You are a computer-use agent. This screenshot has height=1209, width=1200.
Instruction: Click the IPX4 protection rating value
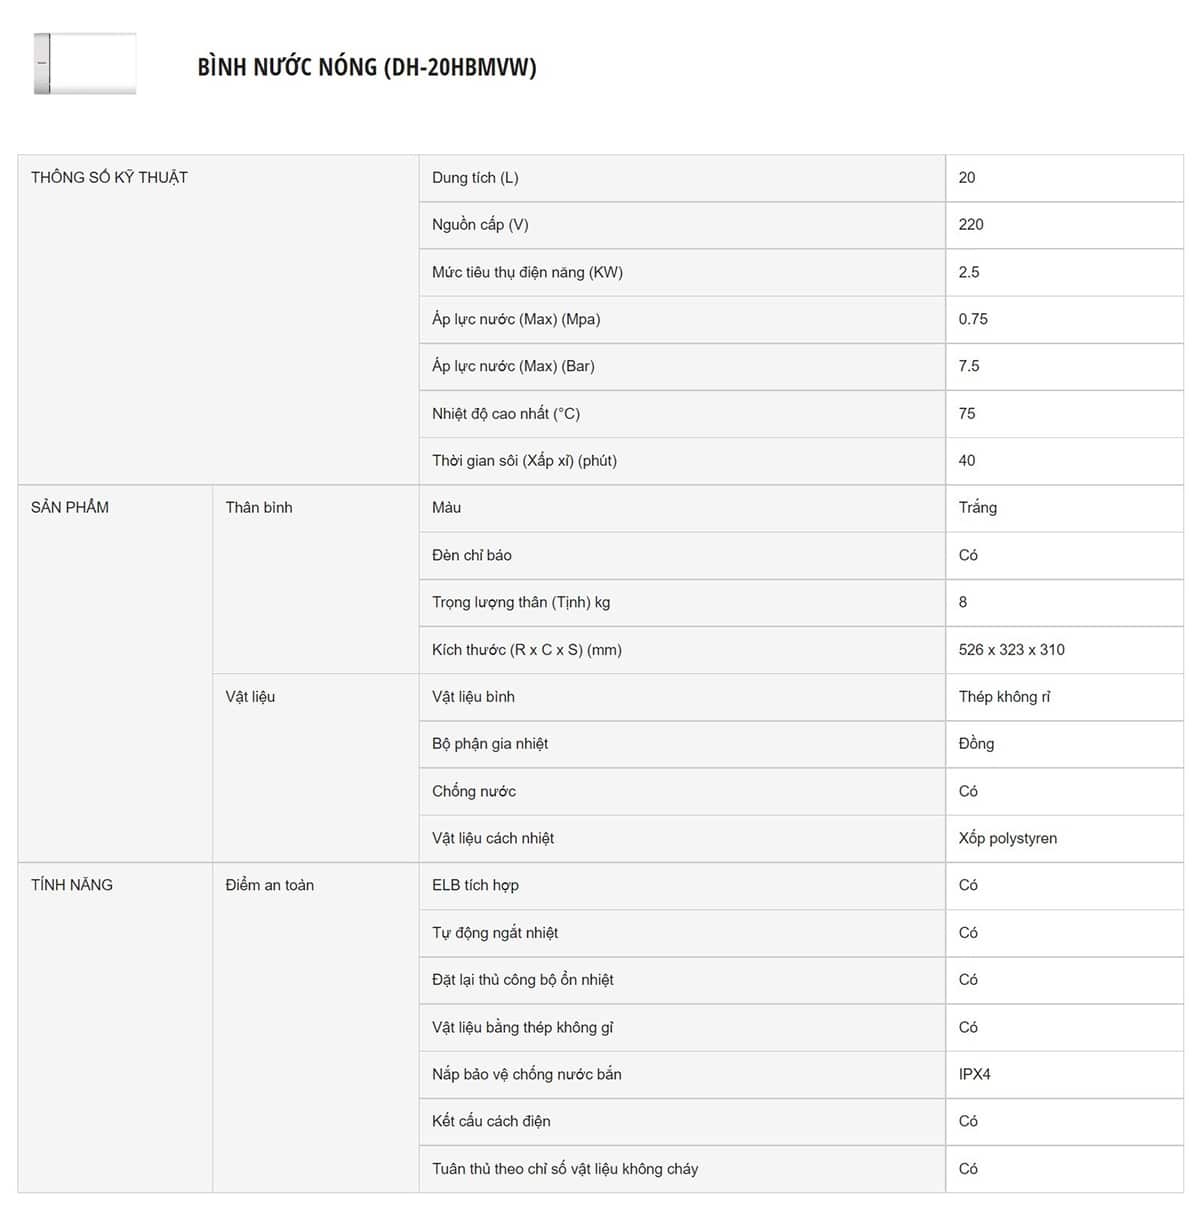[974, 1074]
